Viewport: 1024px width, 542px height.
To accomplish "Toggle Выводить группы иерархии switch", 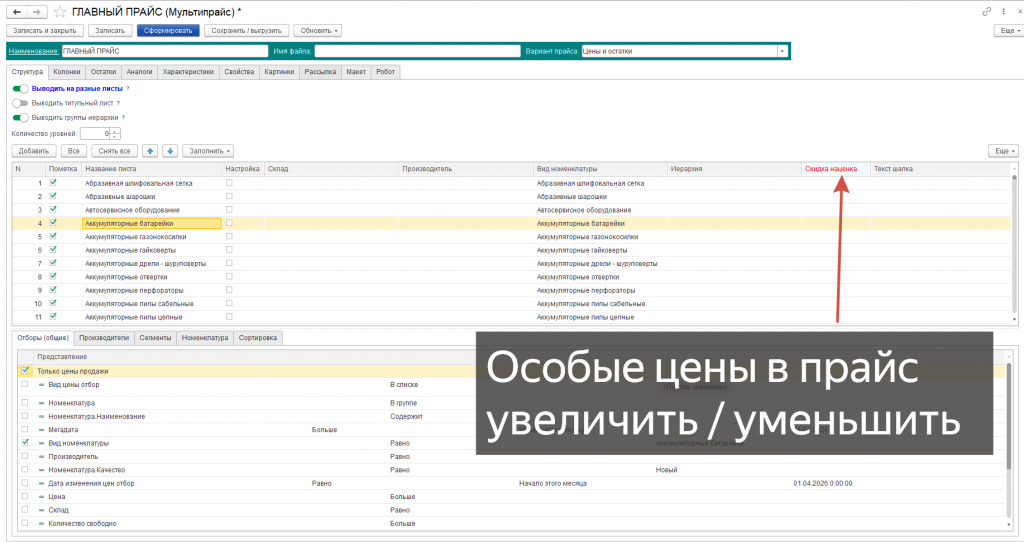I will coord(20,118).
